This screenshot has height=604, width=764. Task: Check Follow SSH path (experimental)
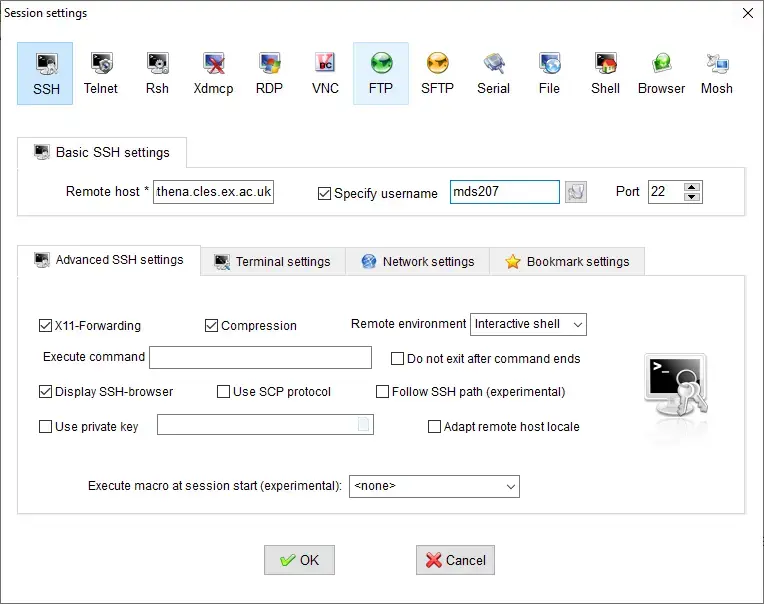click(x=382, y=392)
